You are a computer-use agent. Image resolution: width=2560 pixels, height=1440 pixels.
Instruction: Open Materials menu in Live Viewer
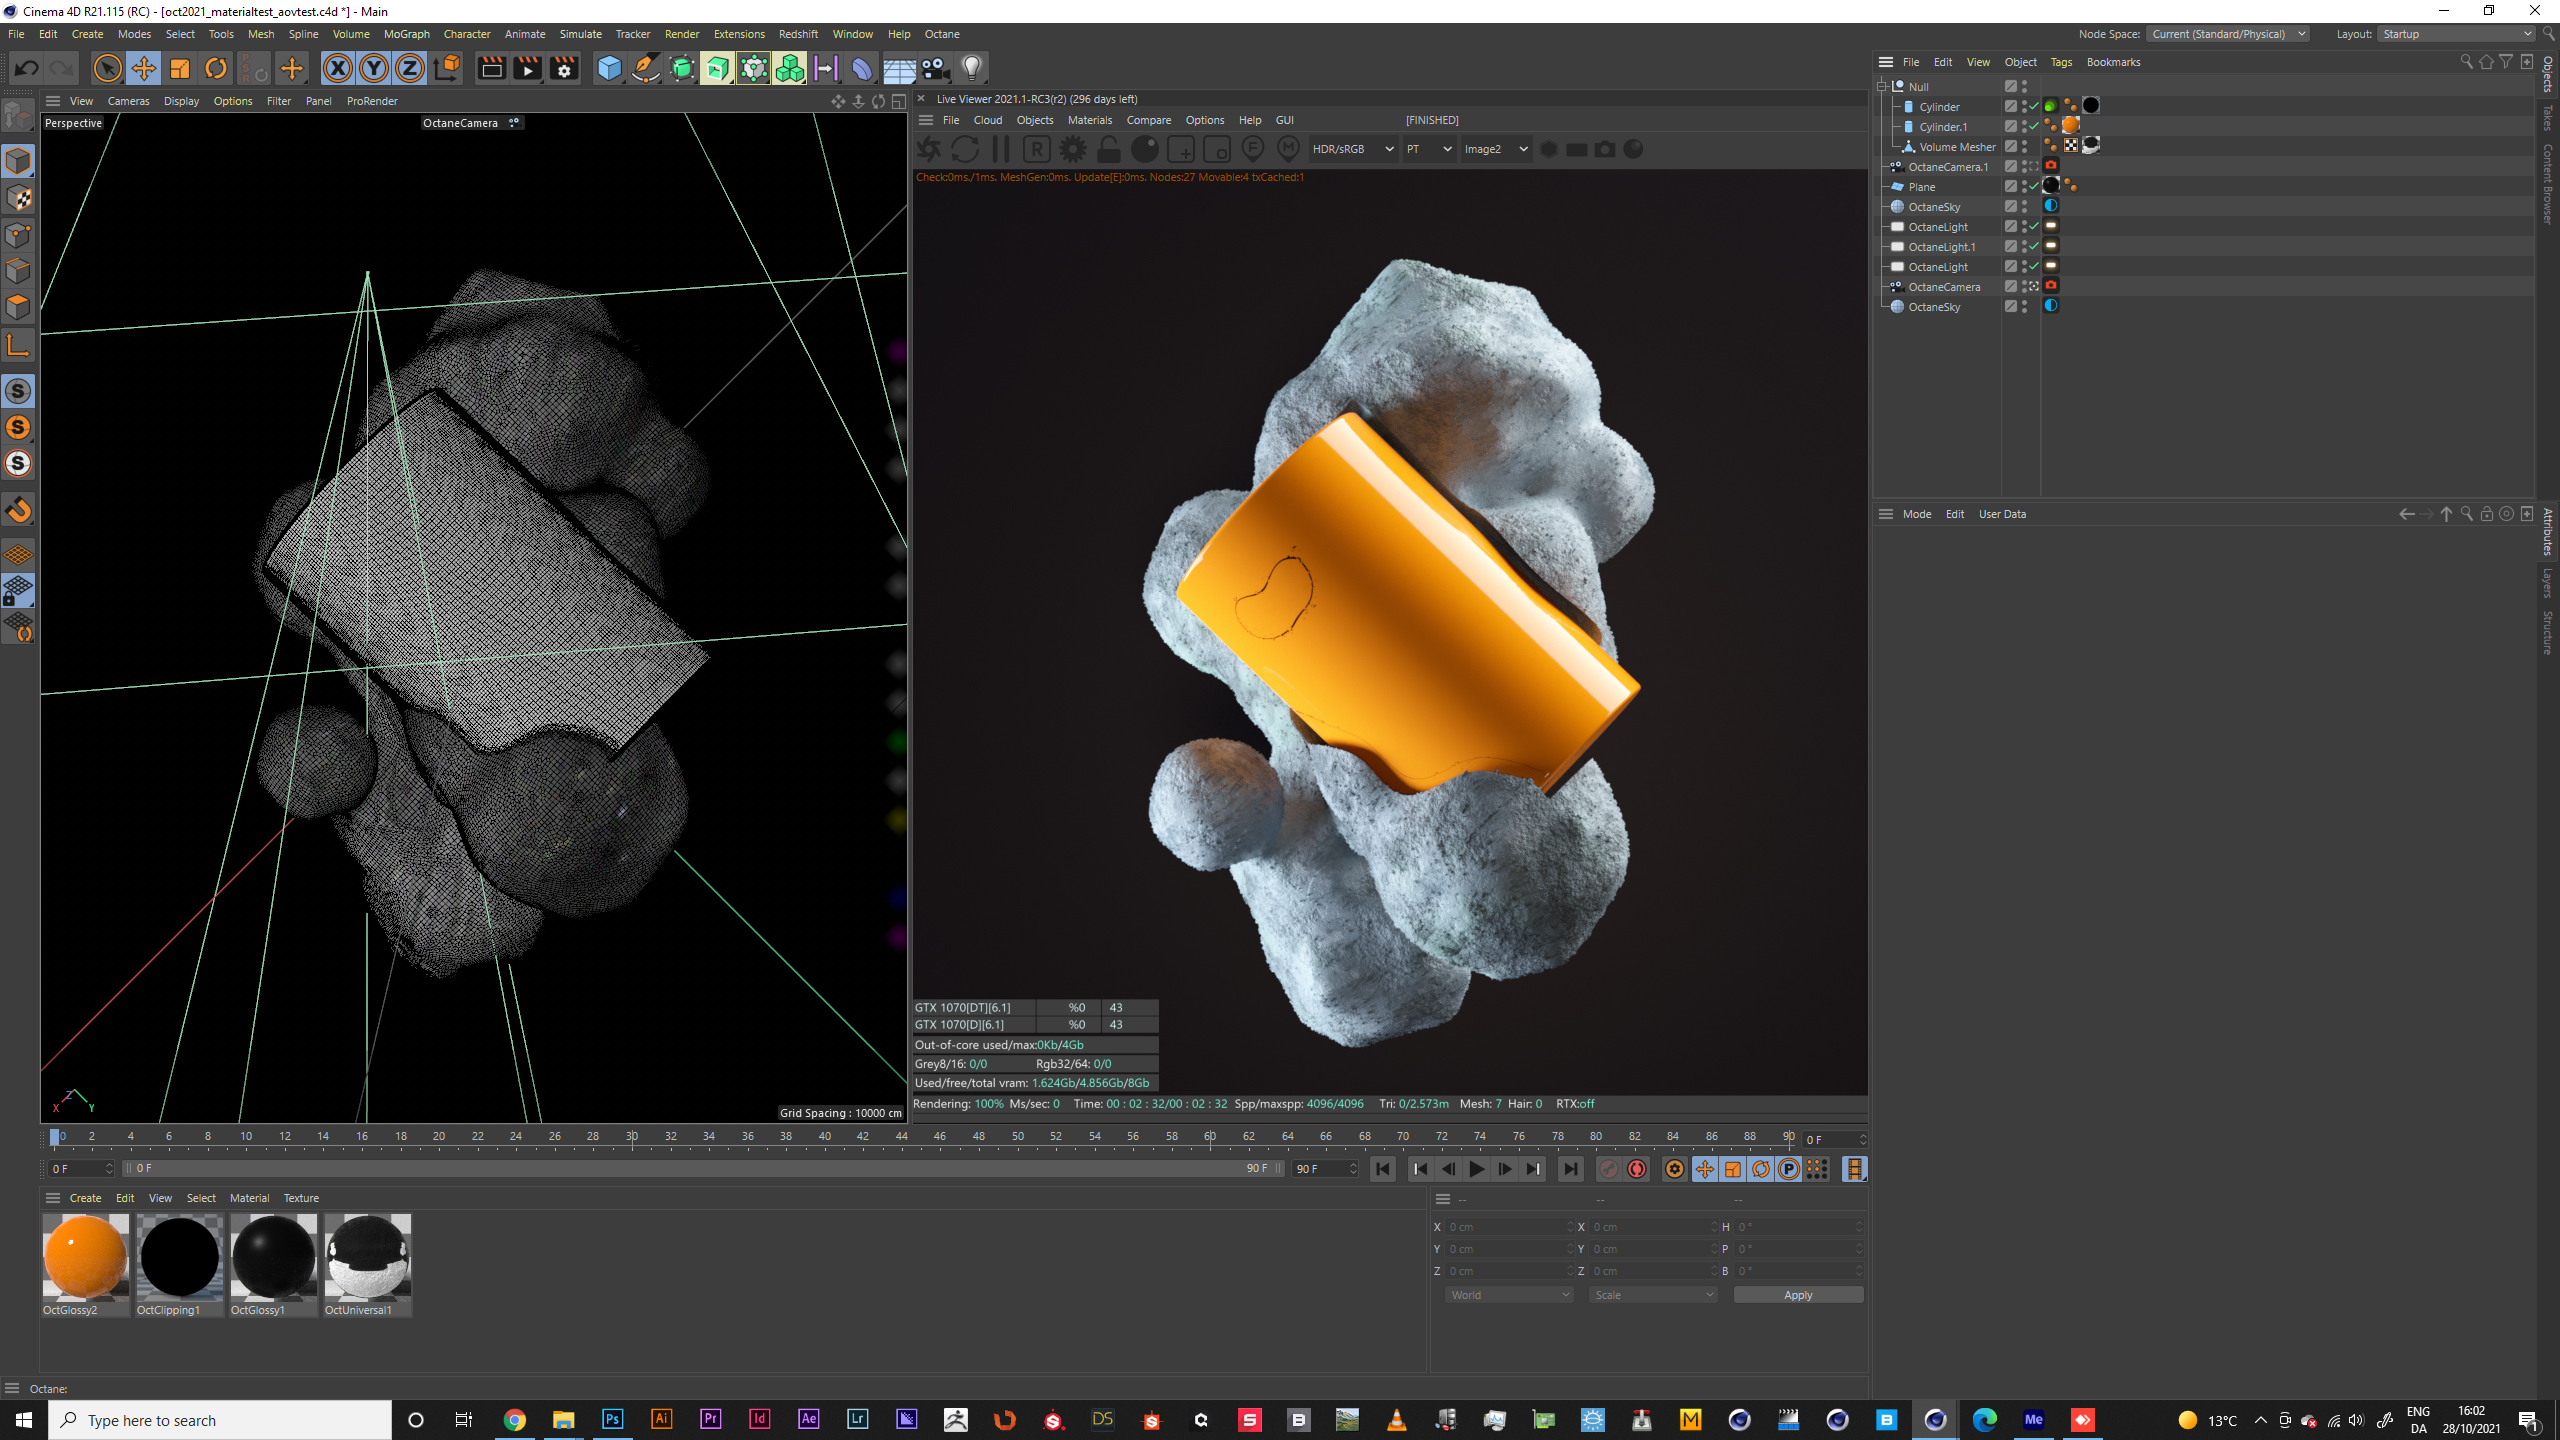click(x=1089, y=120)
